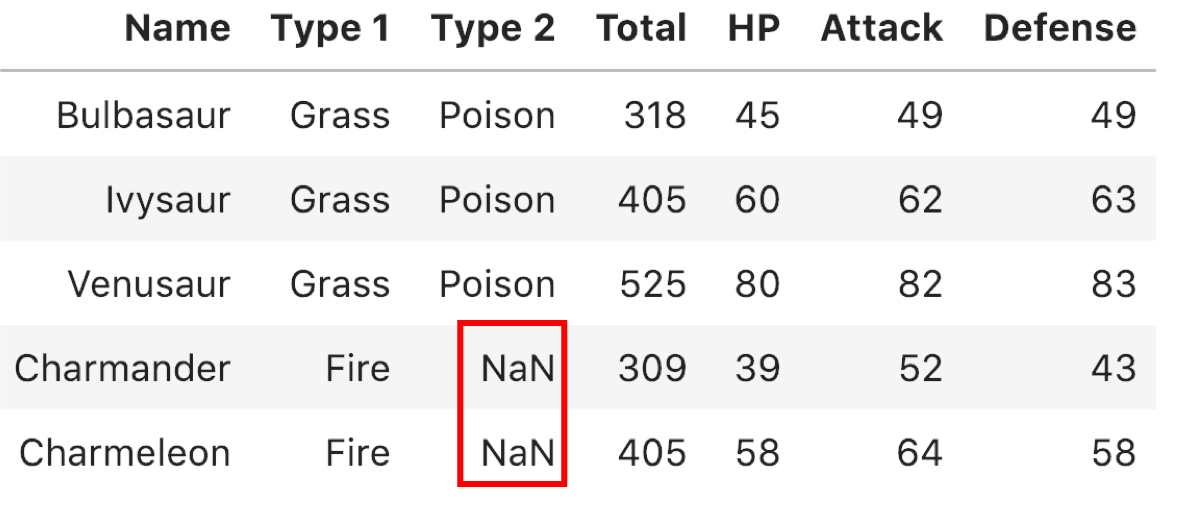Click the NaN value in Charmander's row

[x=517, y=369]
